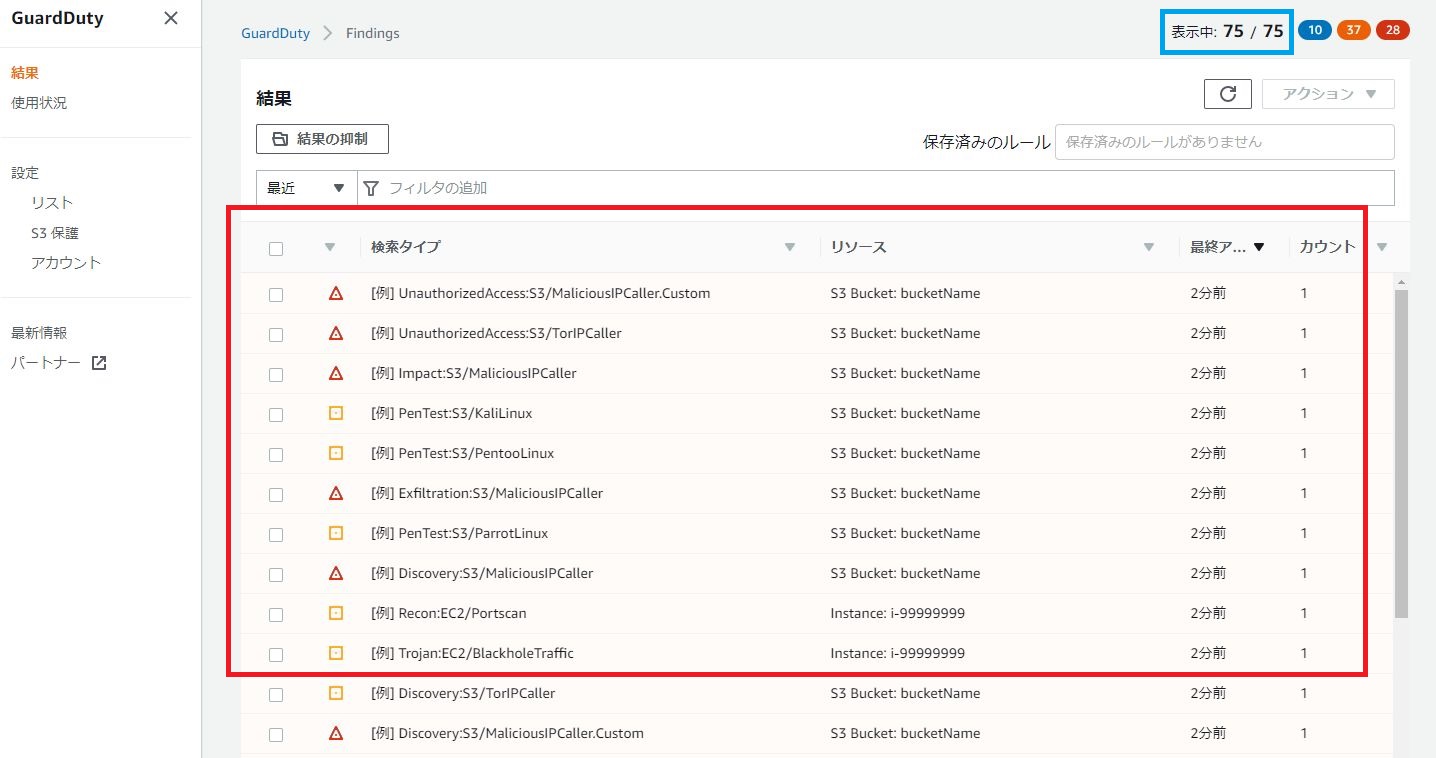Click the フィルタの追加 filter input field
Image resolution: width=1436 pixels, height=758 pixels.
coord(875,188)
